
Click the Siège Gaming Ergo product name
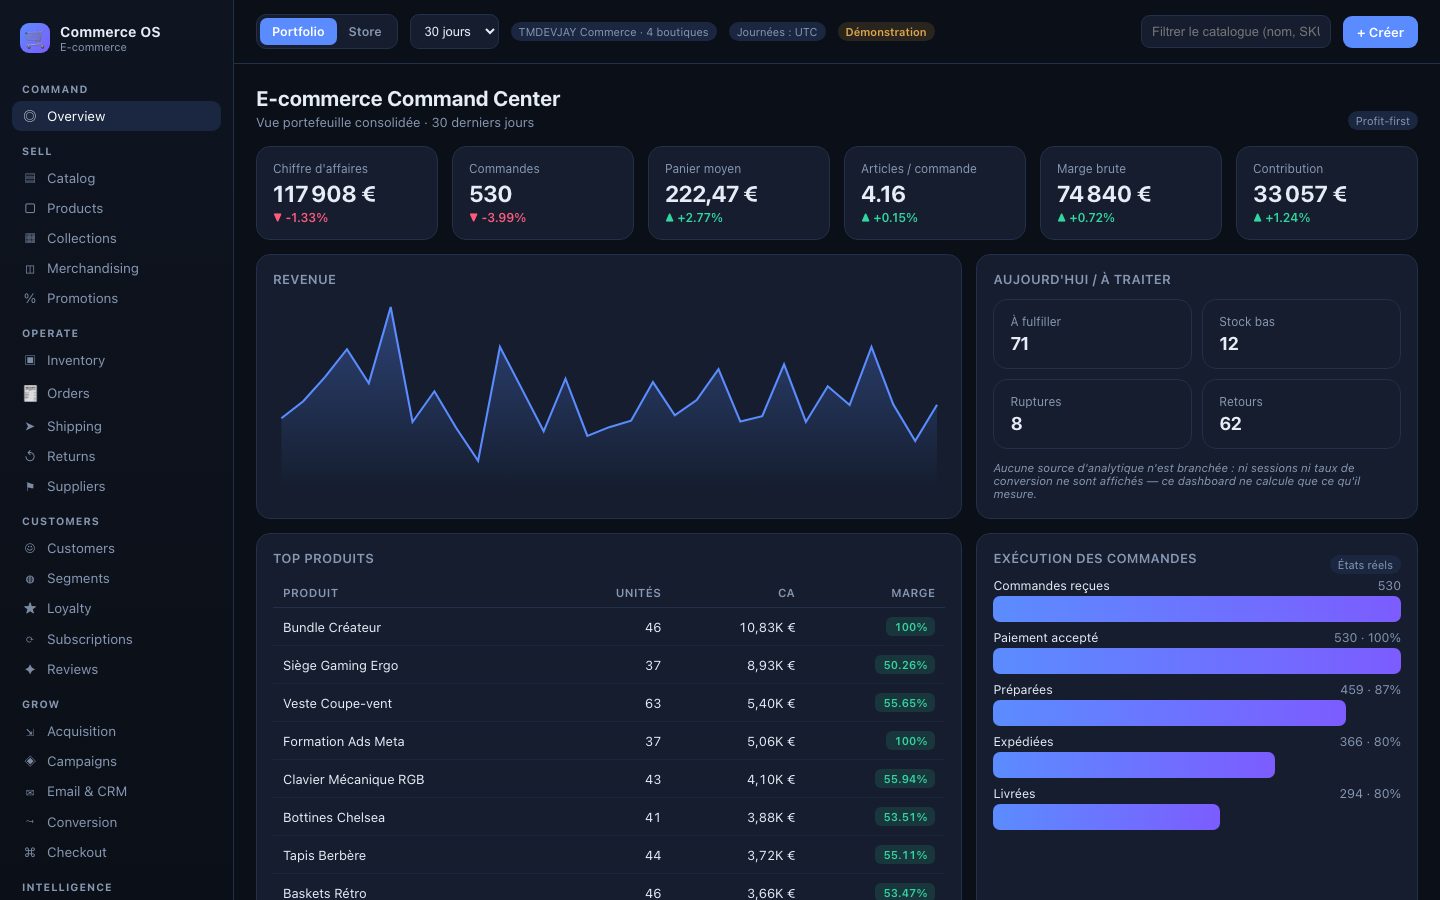click(x=340, y=665)
